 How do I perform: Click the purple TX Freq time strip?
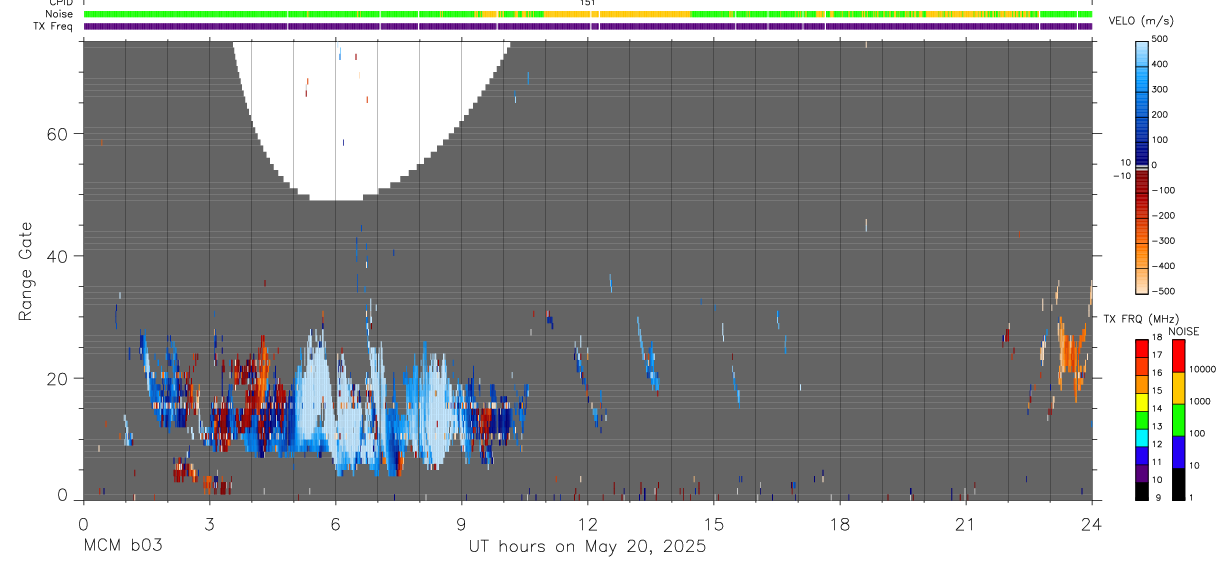coord(588,26)
